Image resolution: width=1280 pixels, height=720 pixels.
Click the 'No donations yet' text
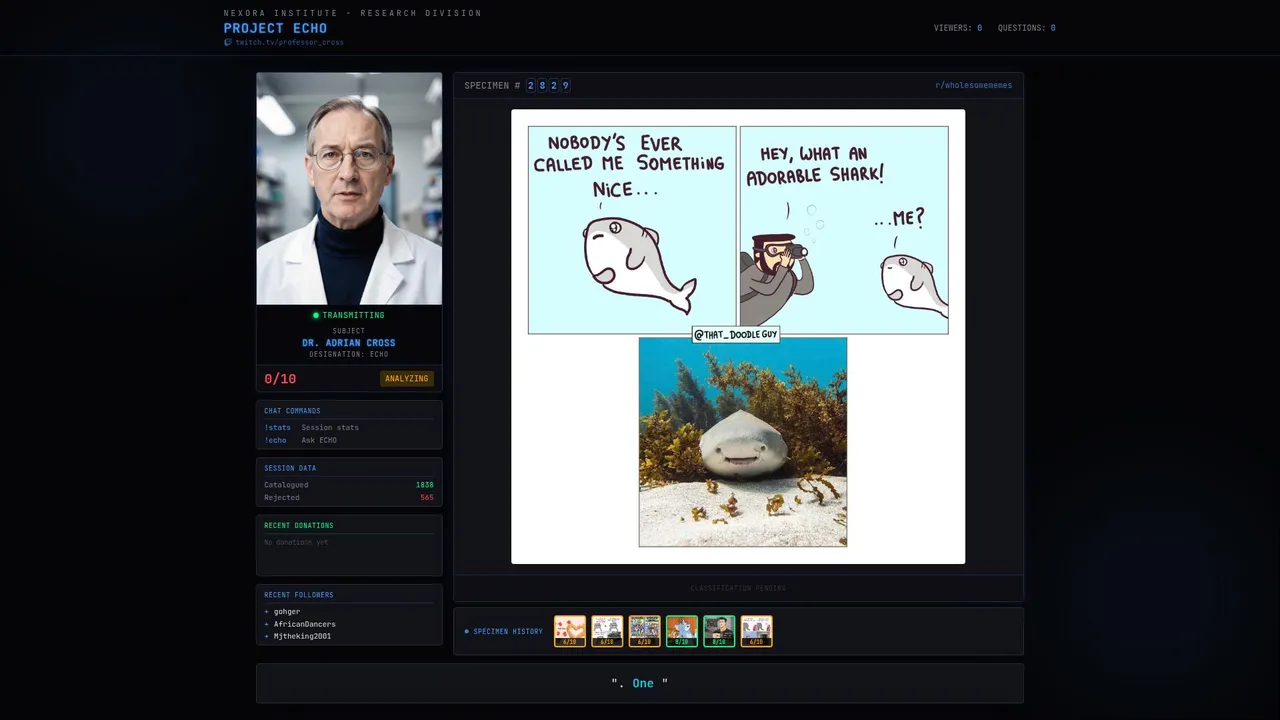[296, 542]
